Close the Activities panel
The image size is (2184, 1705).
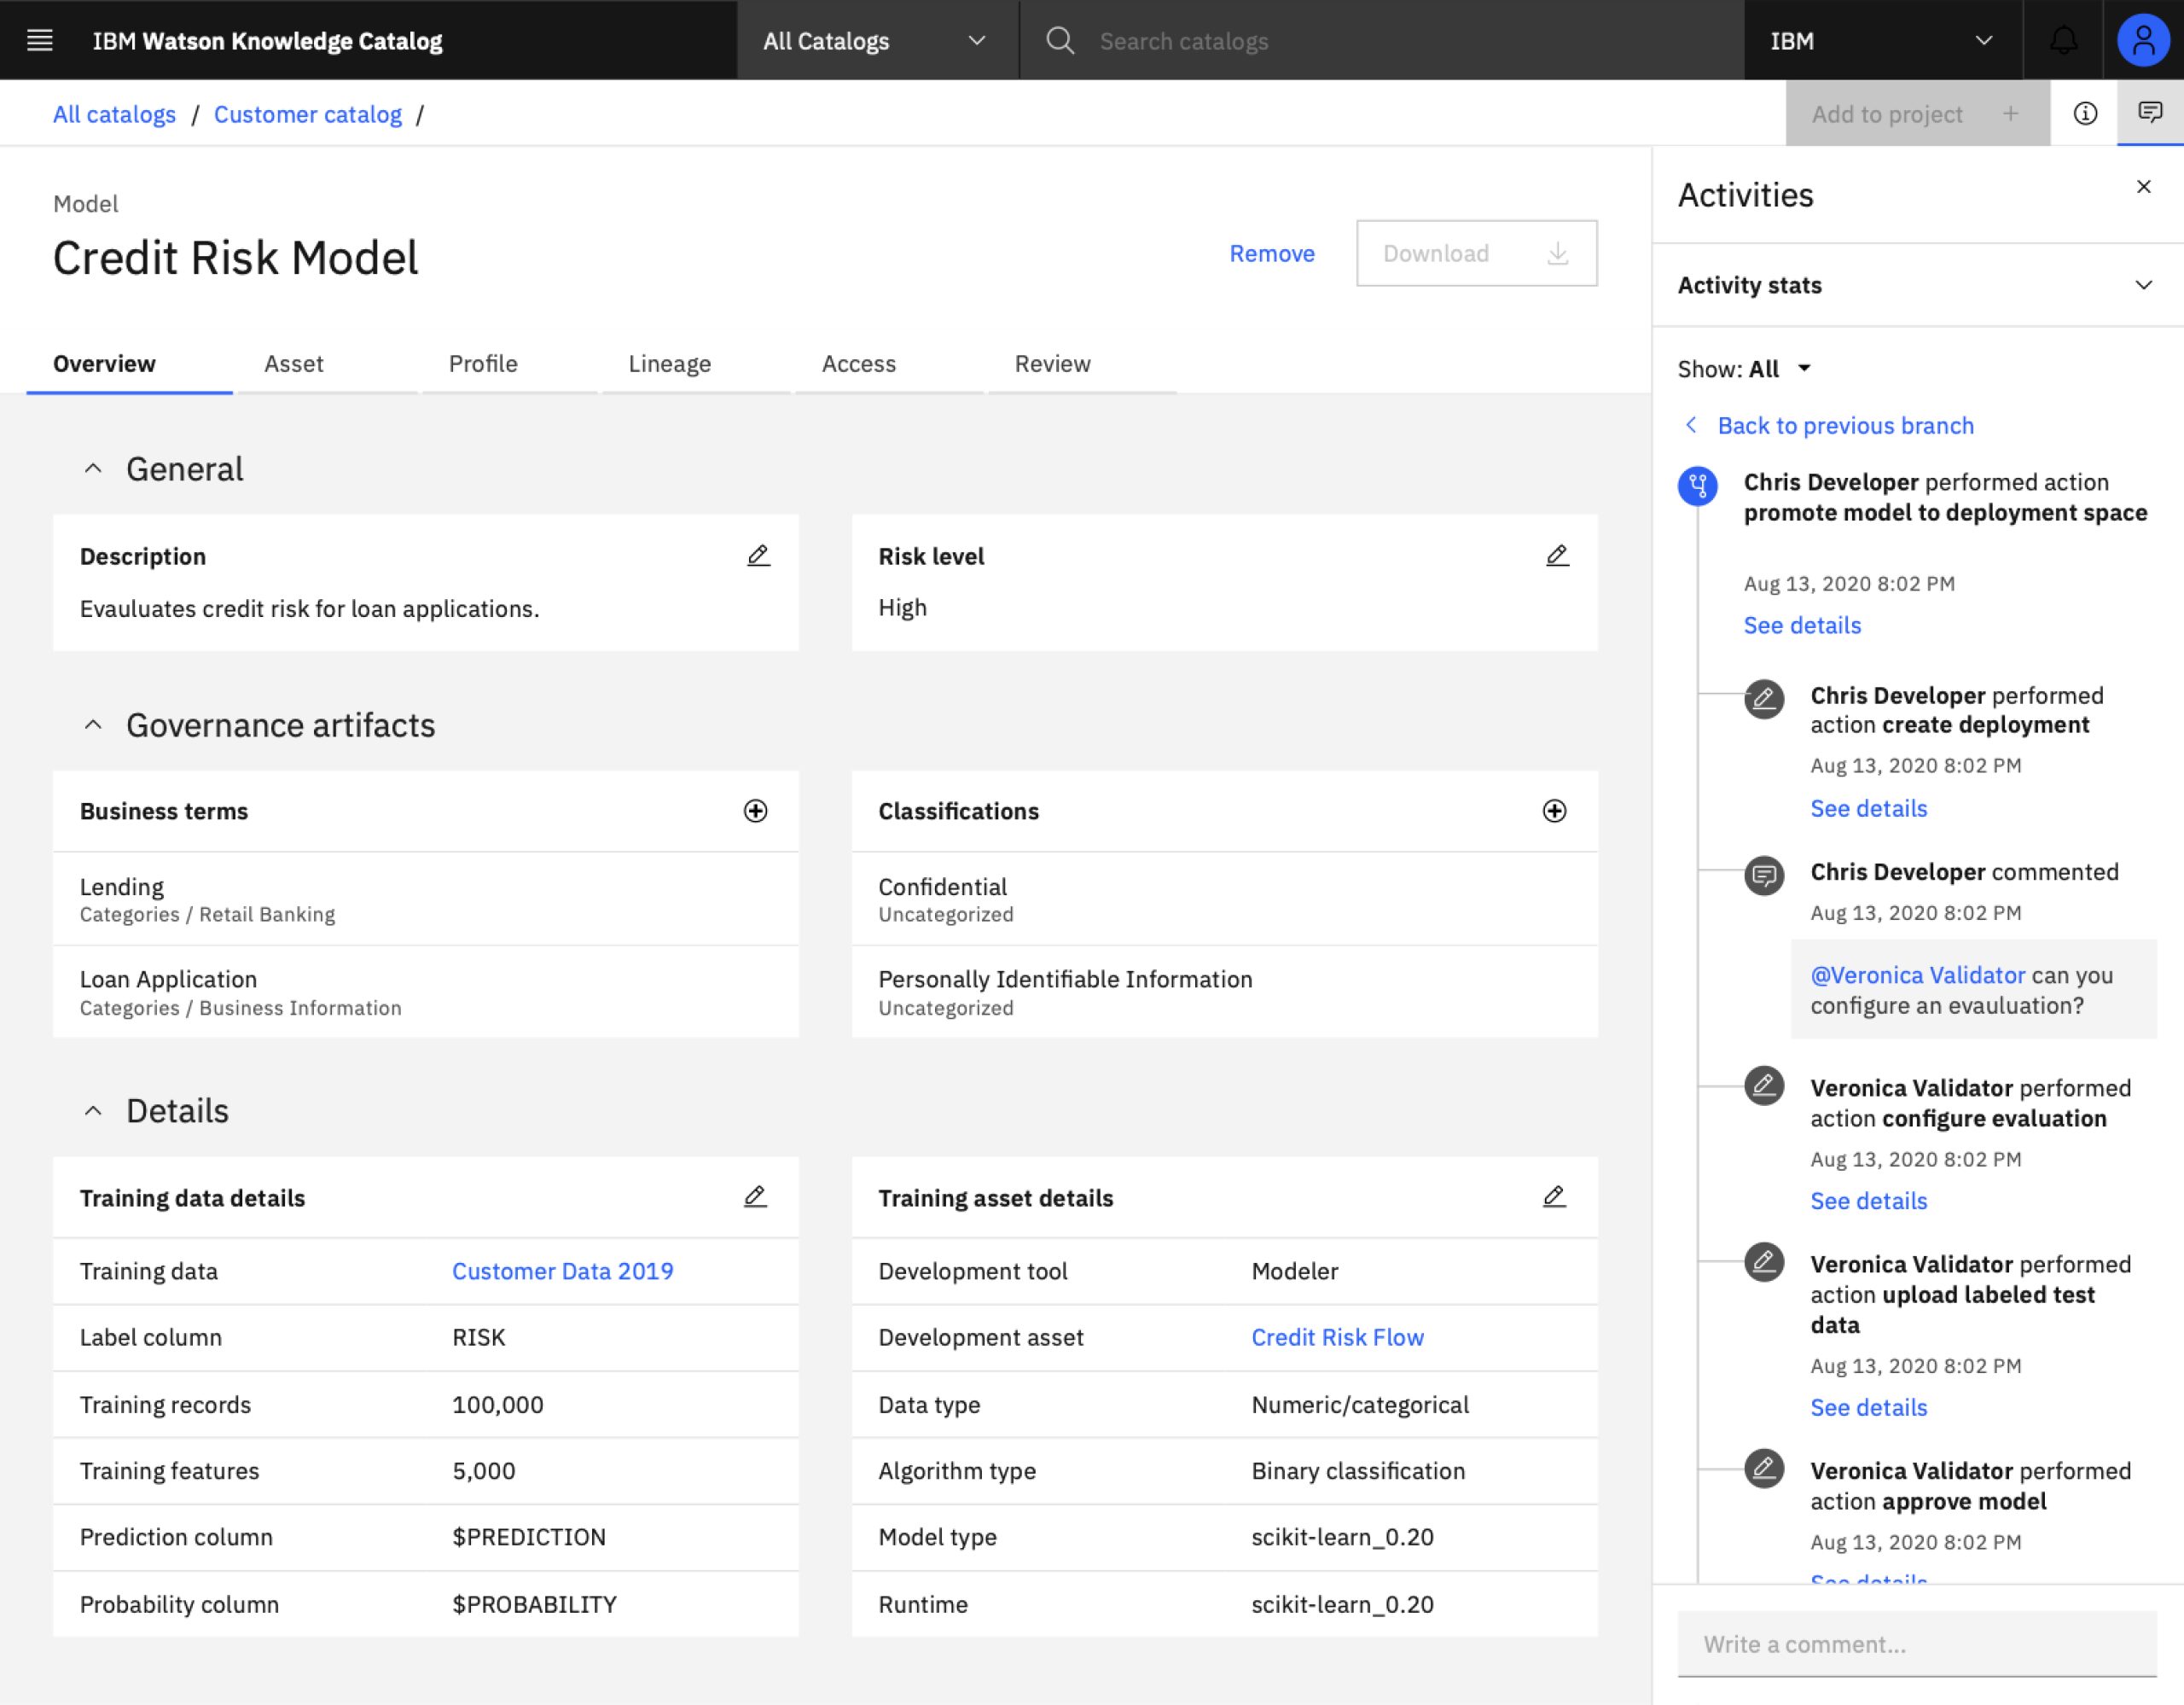click(2143, 187)
